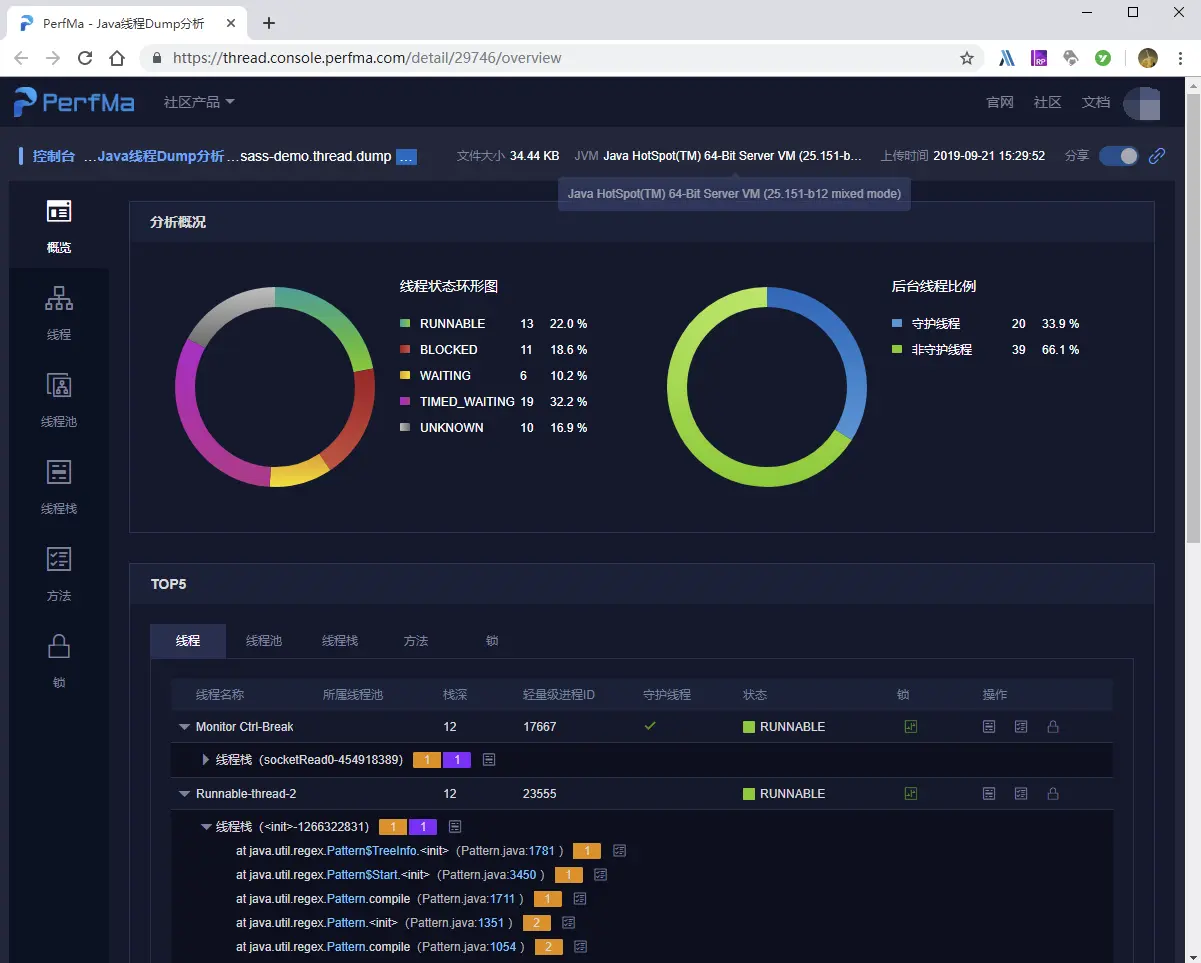Screen dimensions: 1201x963
Task: Switch to the 线程池 tab in TOP5
Action: click(x=264, y=641)
